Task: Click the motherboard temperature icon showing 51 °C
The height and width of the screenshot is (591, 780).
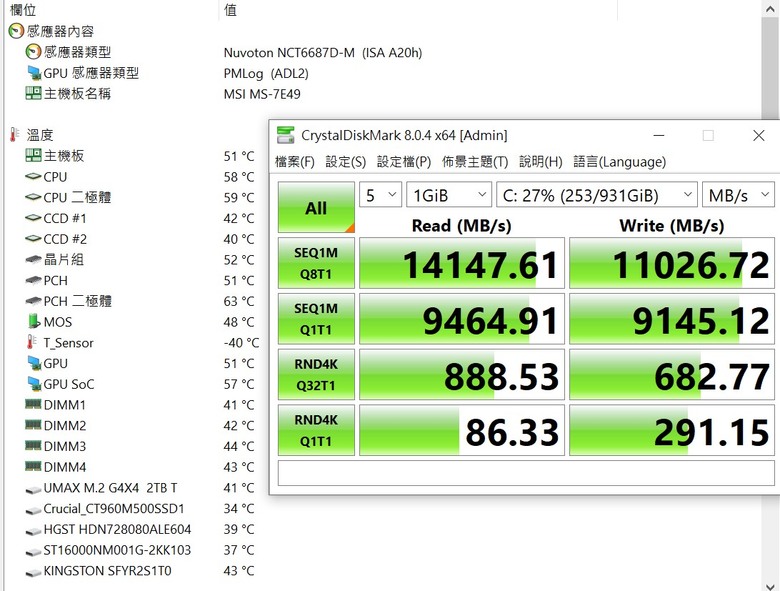Action: click(x=33, y=155)
